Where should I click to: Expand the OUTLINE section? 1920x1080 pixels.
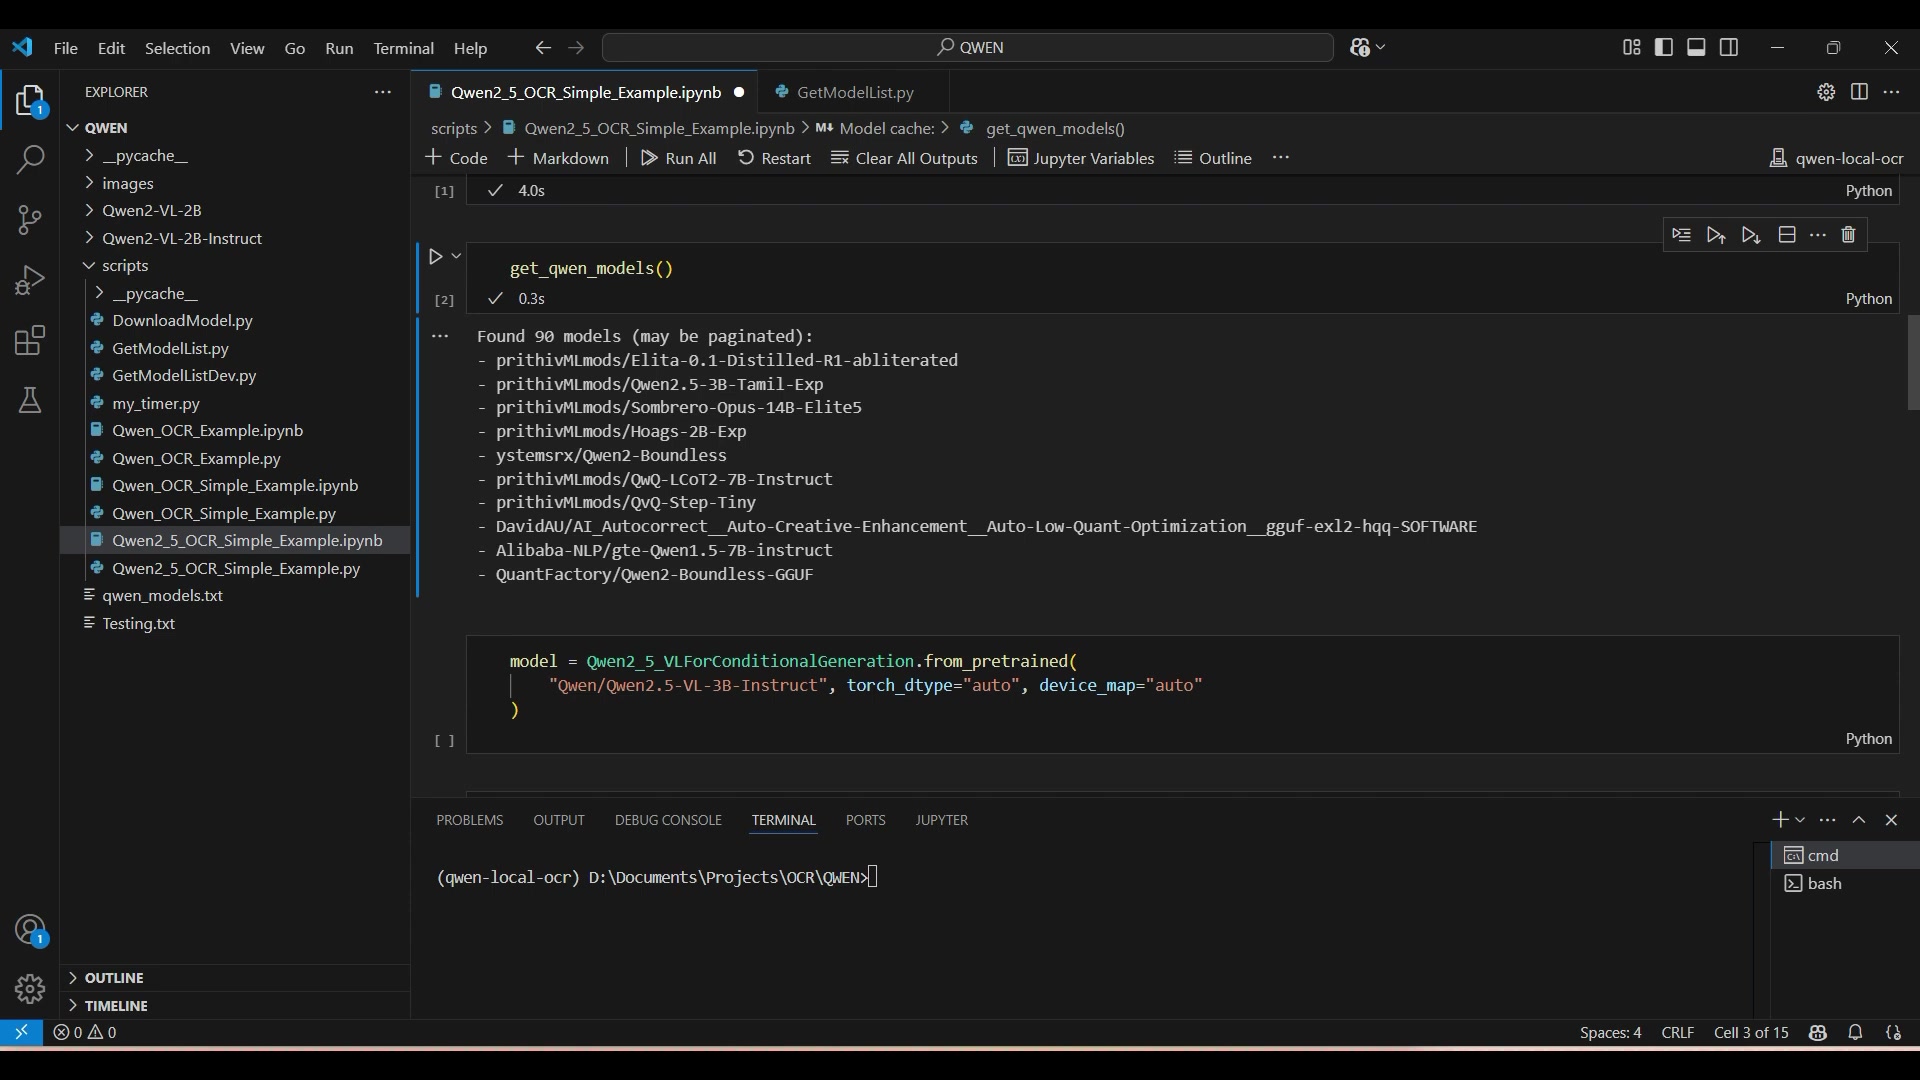tap(114, 978)
